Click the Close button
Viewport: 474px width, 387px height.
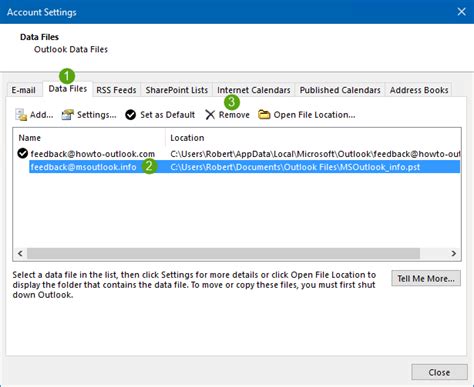[439, 372]
